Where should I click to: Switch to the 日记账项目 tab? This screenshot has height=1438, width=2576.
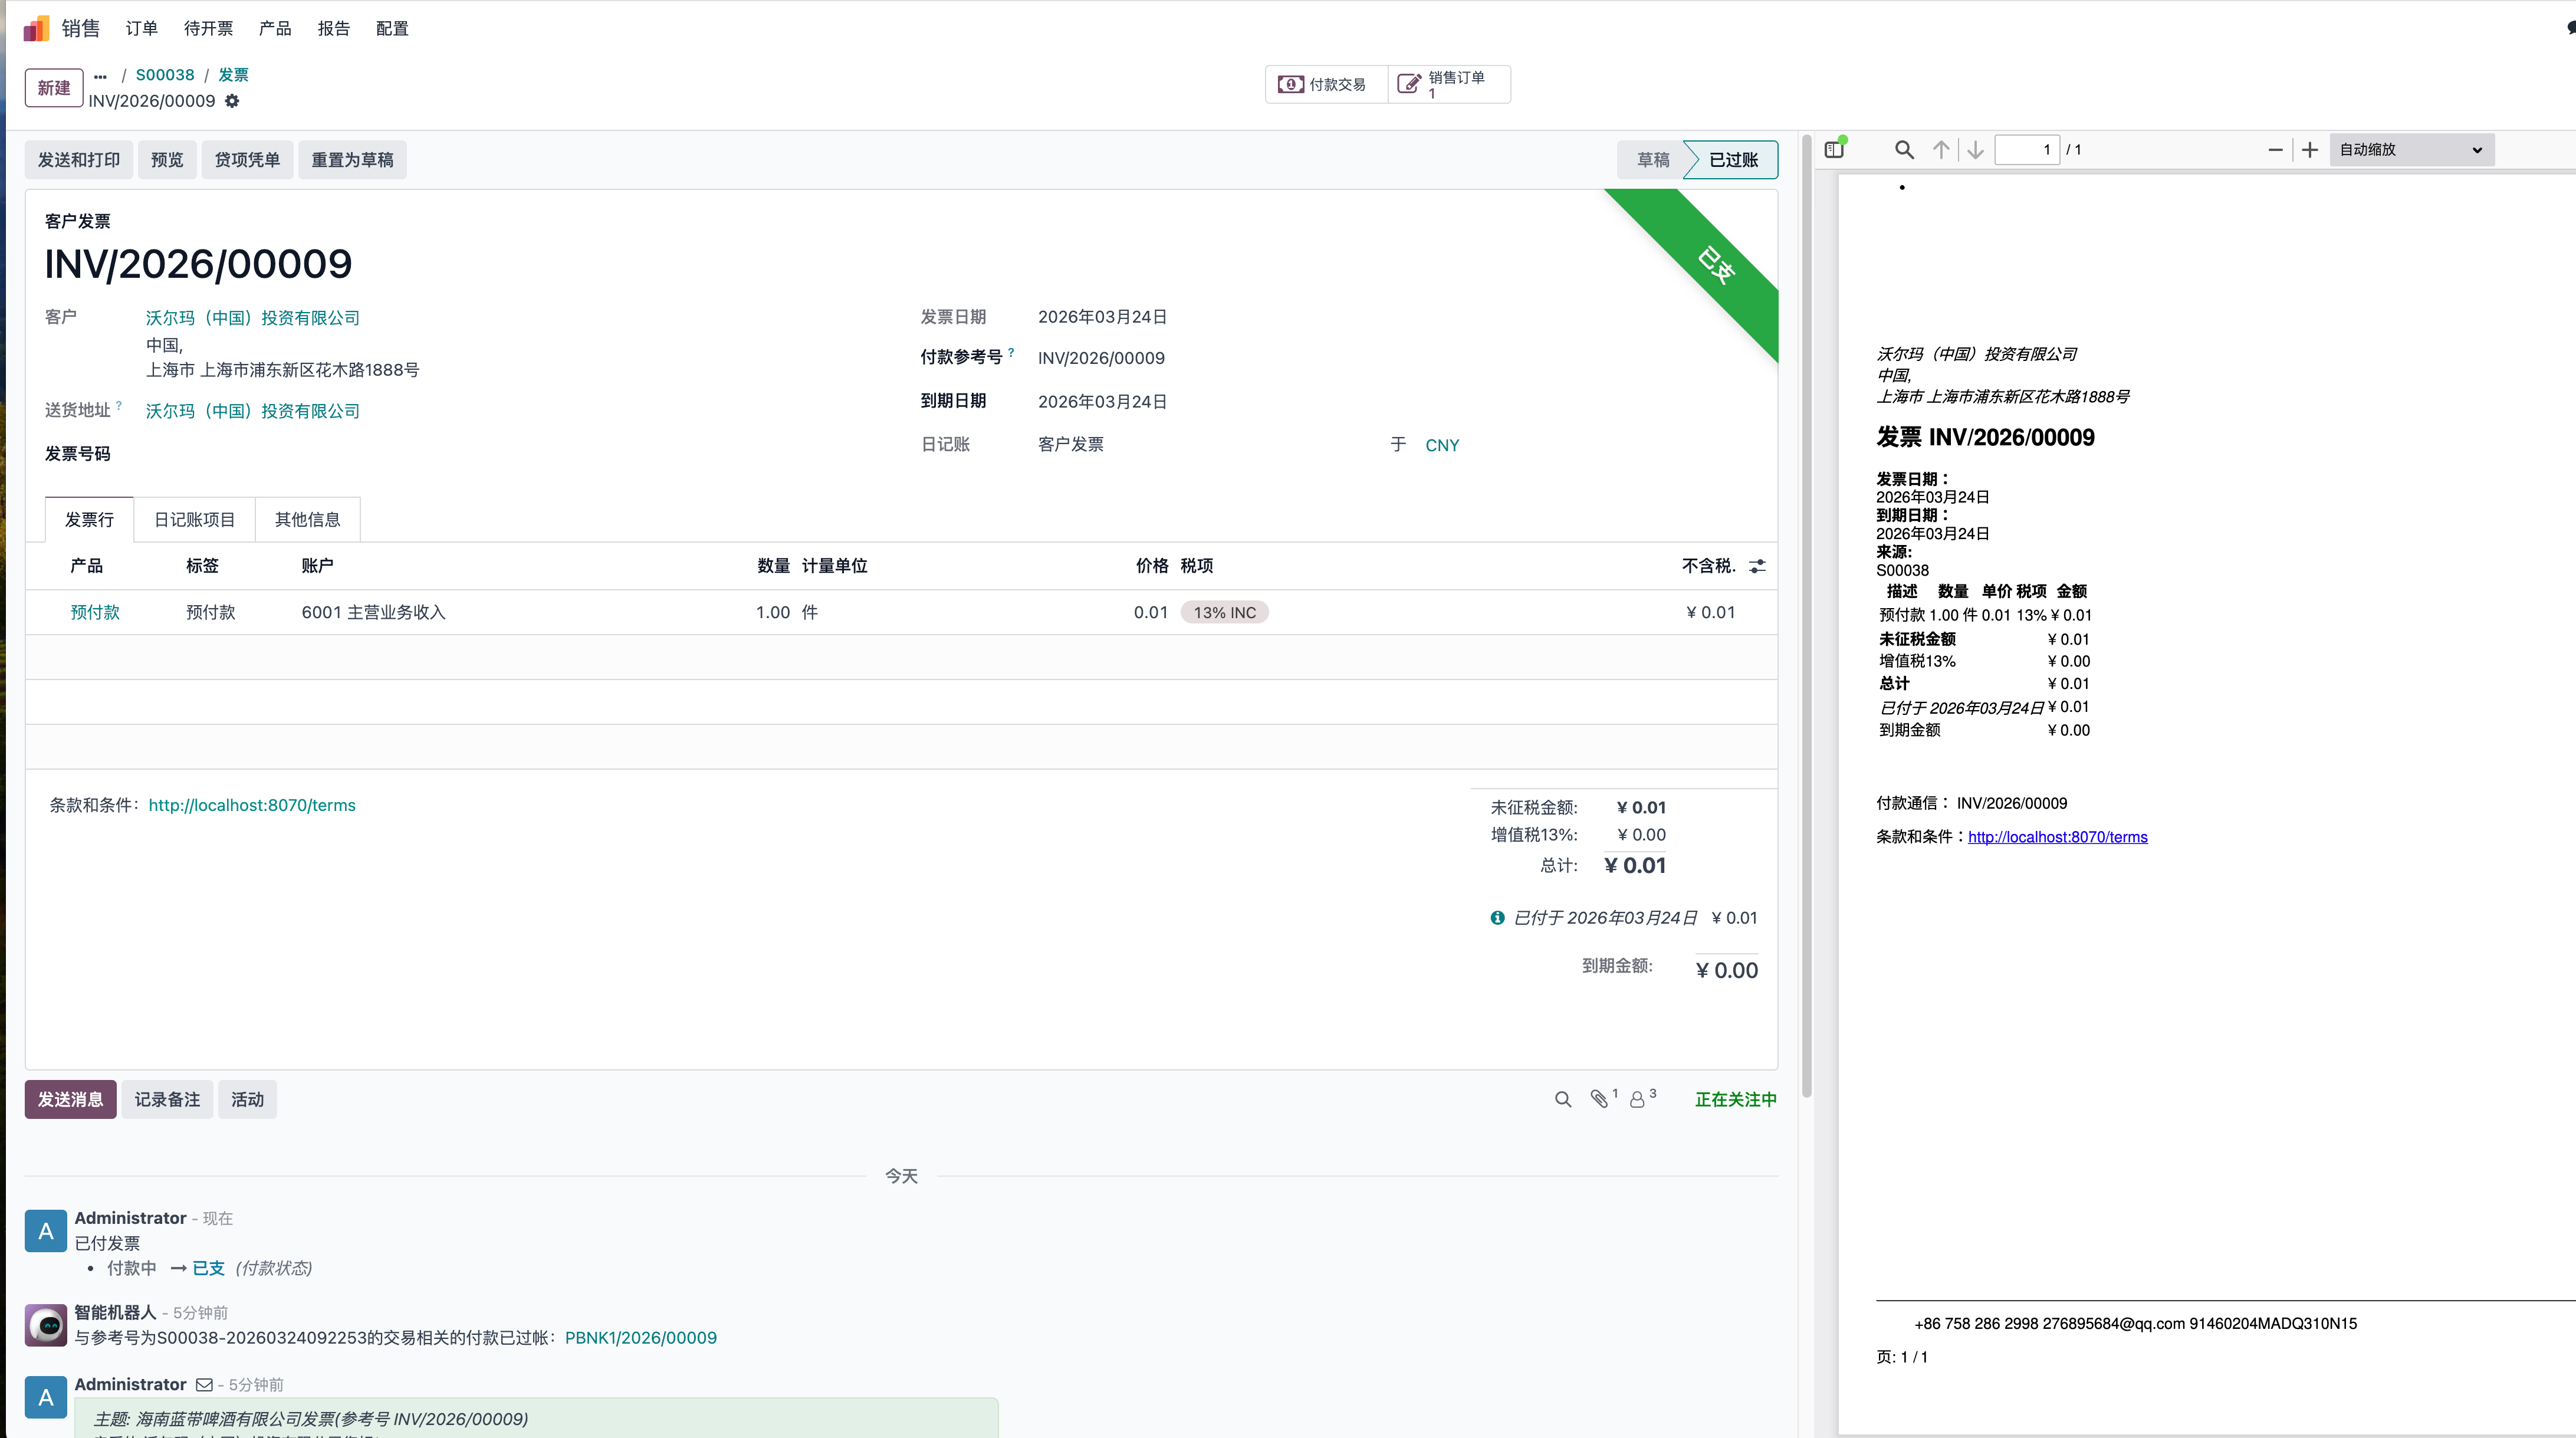194,519
